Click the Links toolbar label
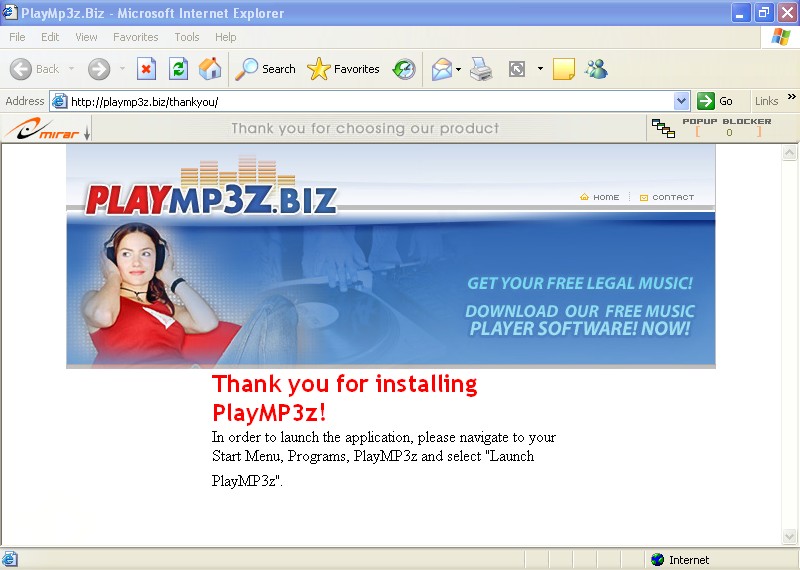This screenshot has width=800, height=570. point(767,101)
